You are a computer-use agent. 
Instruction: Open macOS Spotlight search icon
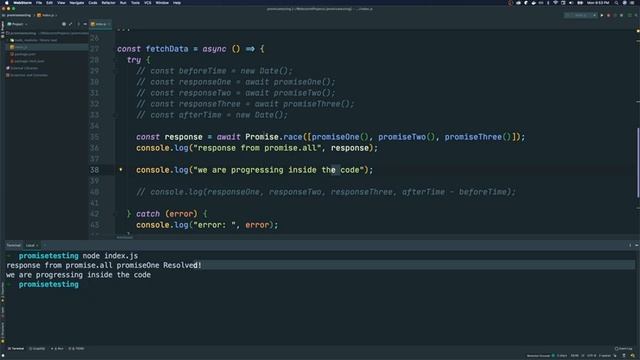[616, 3]
